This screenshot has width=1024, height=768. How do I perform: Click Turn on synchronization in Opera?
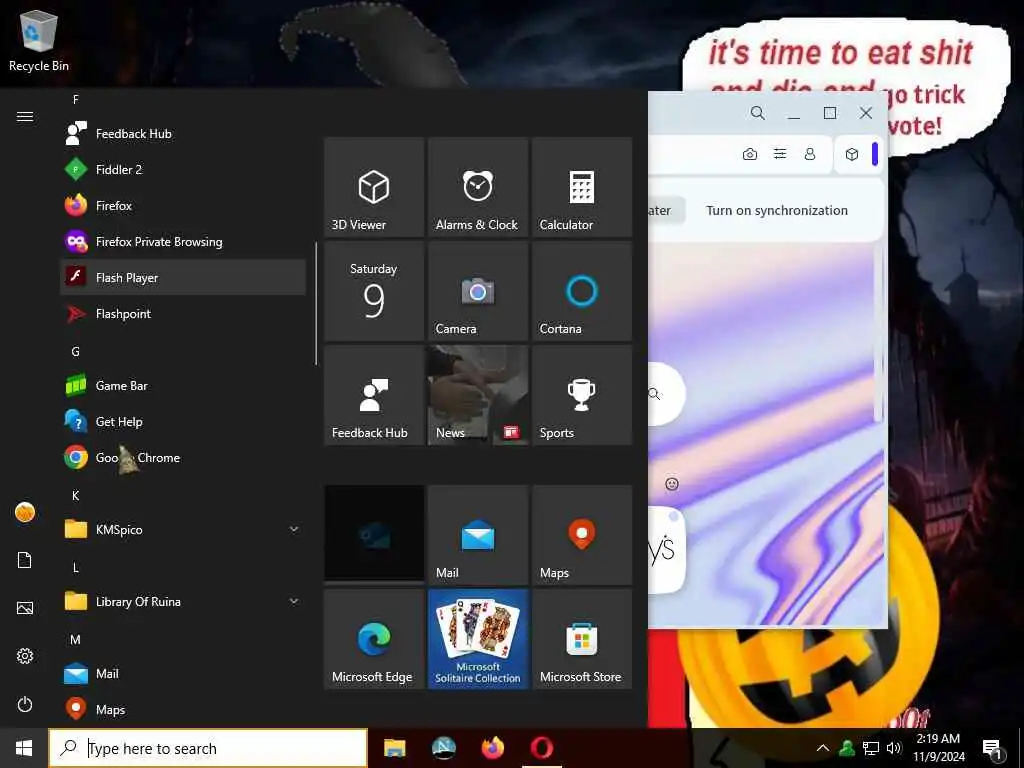[x=776, y=210]
